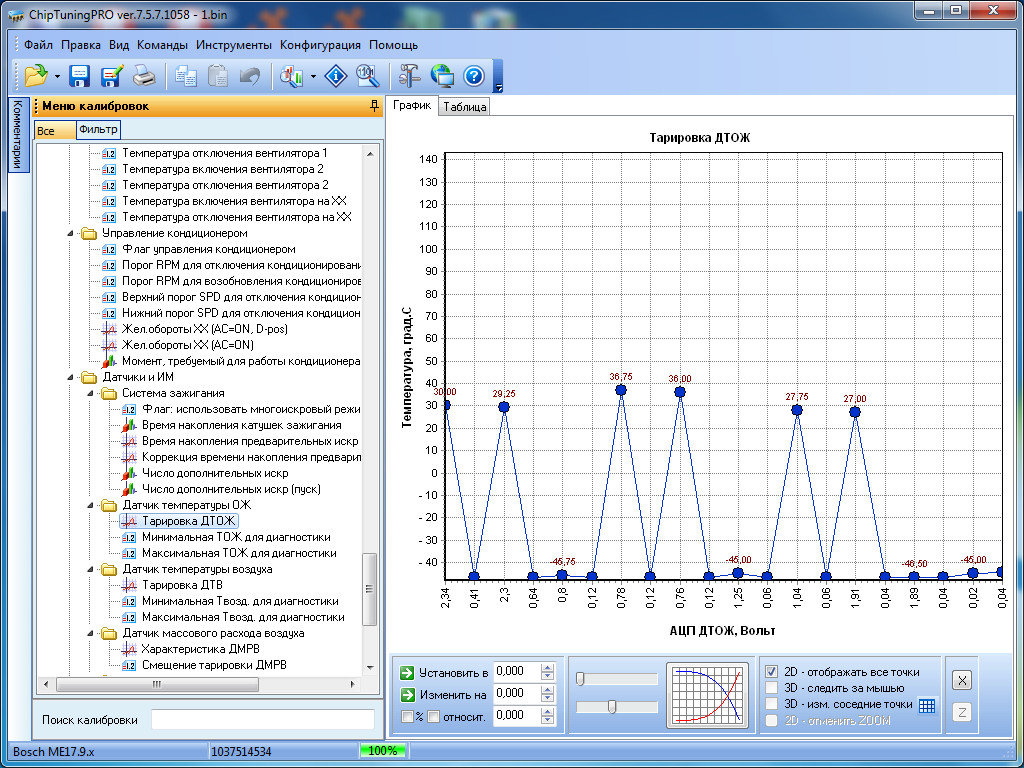1024x768 pixels.
Task: Check the 'относит.' checkbox
Action: [434, 716]
